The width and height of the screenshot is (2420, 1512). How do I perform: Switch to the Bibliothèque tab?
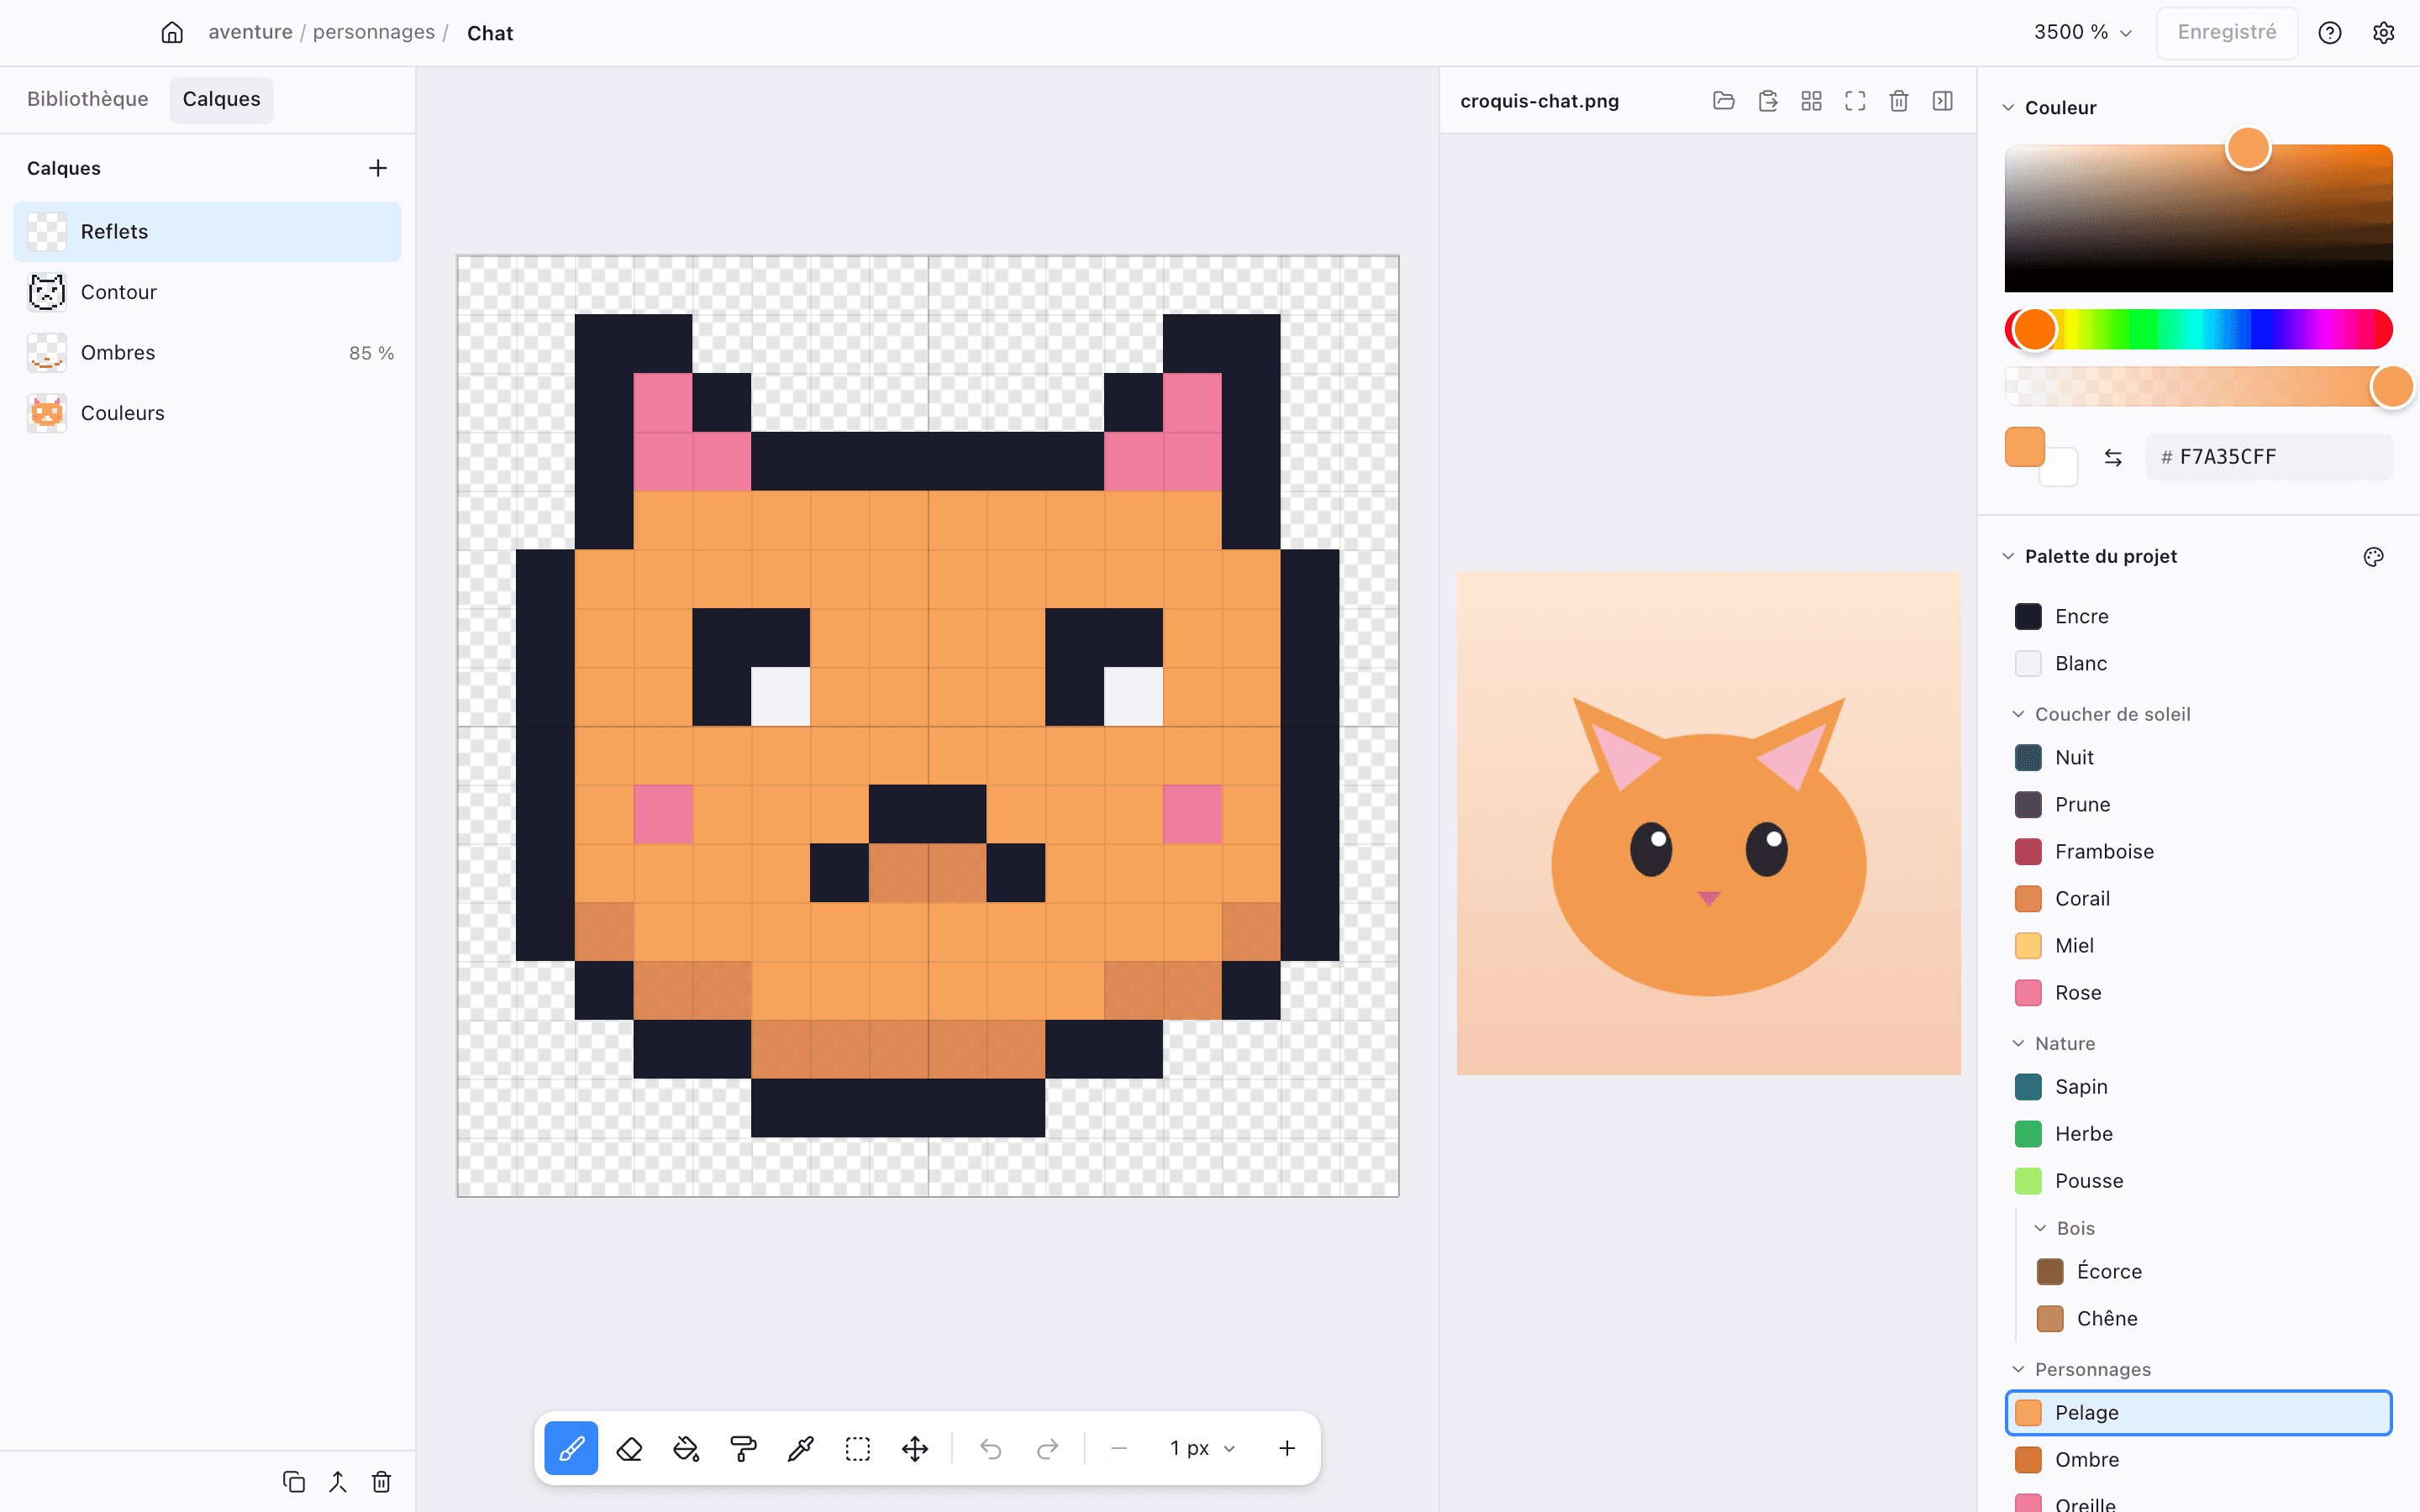88,99
